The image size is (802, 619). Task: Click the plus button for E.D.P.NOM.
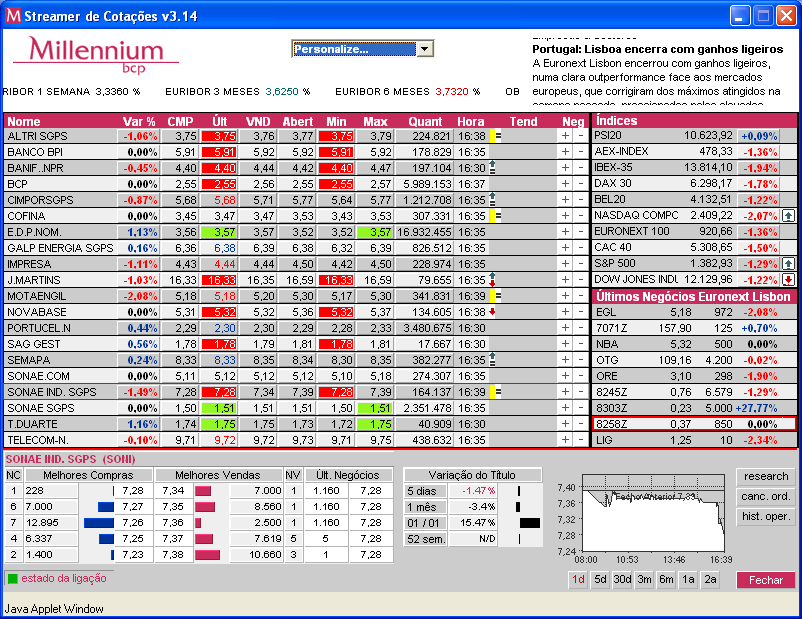(x=565, y=232)
